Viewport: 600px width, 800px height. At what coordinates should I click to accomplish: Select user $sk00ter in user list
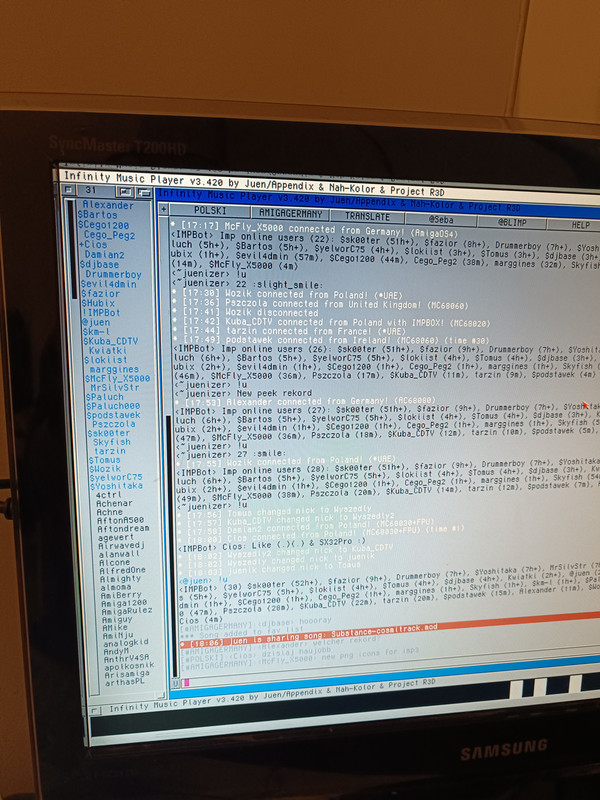pos(109,433)
